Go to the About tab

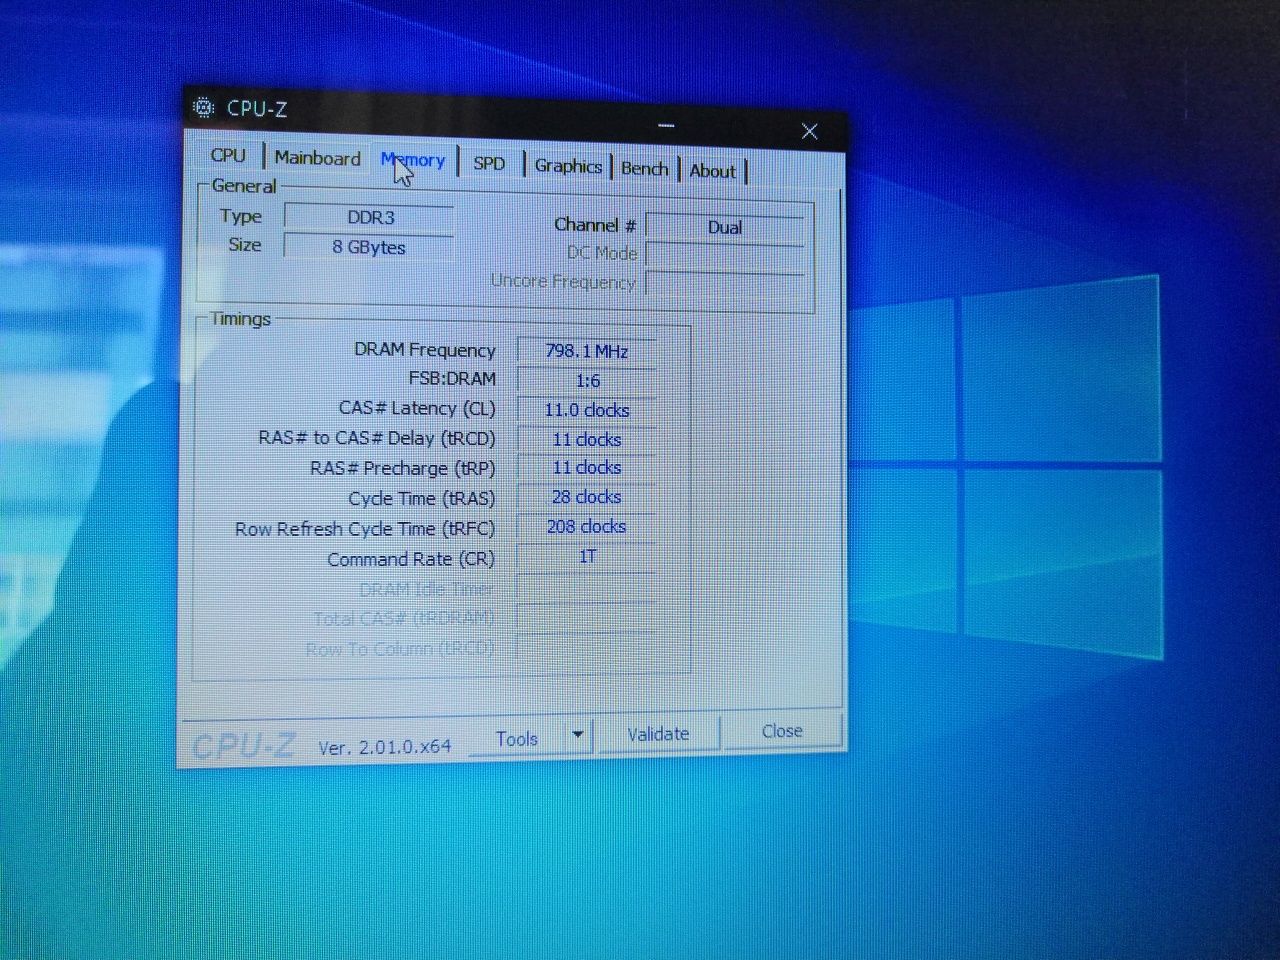[x=713, y=171]
